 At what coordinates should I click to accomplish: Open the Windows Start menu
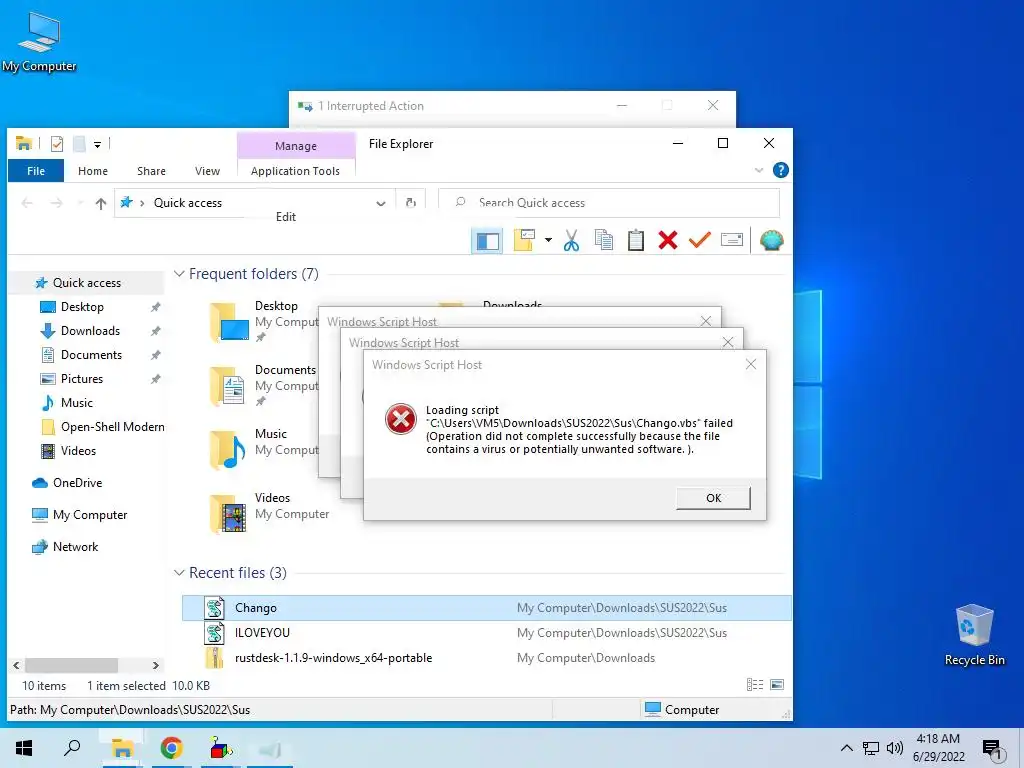(x=24, y=748)
